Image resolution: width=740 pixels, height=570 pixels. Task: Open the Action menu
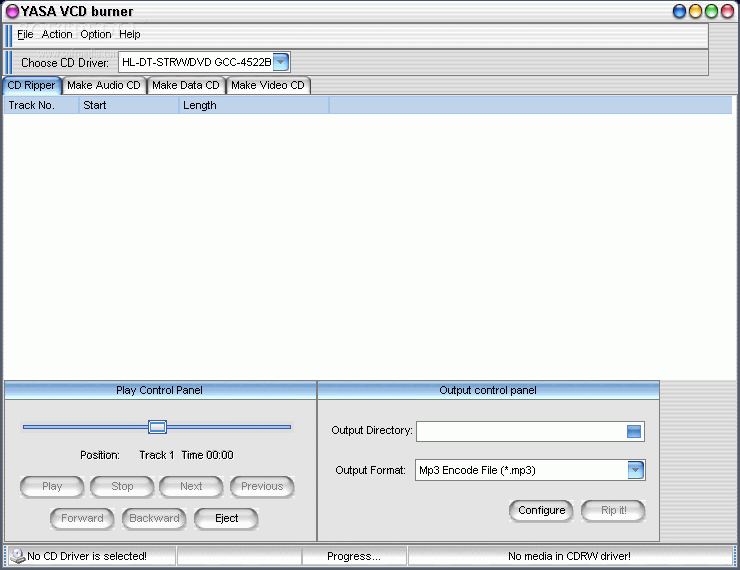(x=57, y=34)
